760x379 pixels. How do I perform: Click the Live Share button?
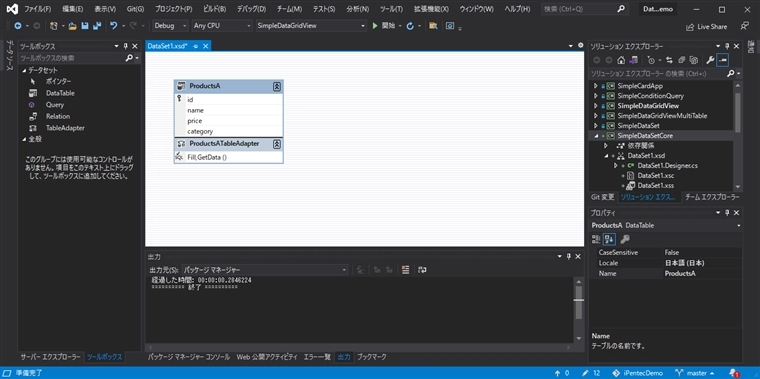pos(707,27)
